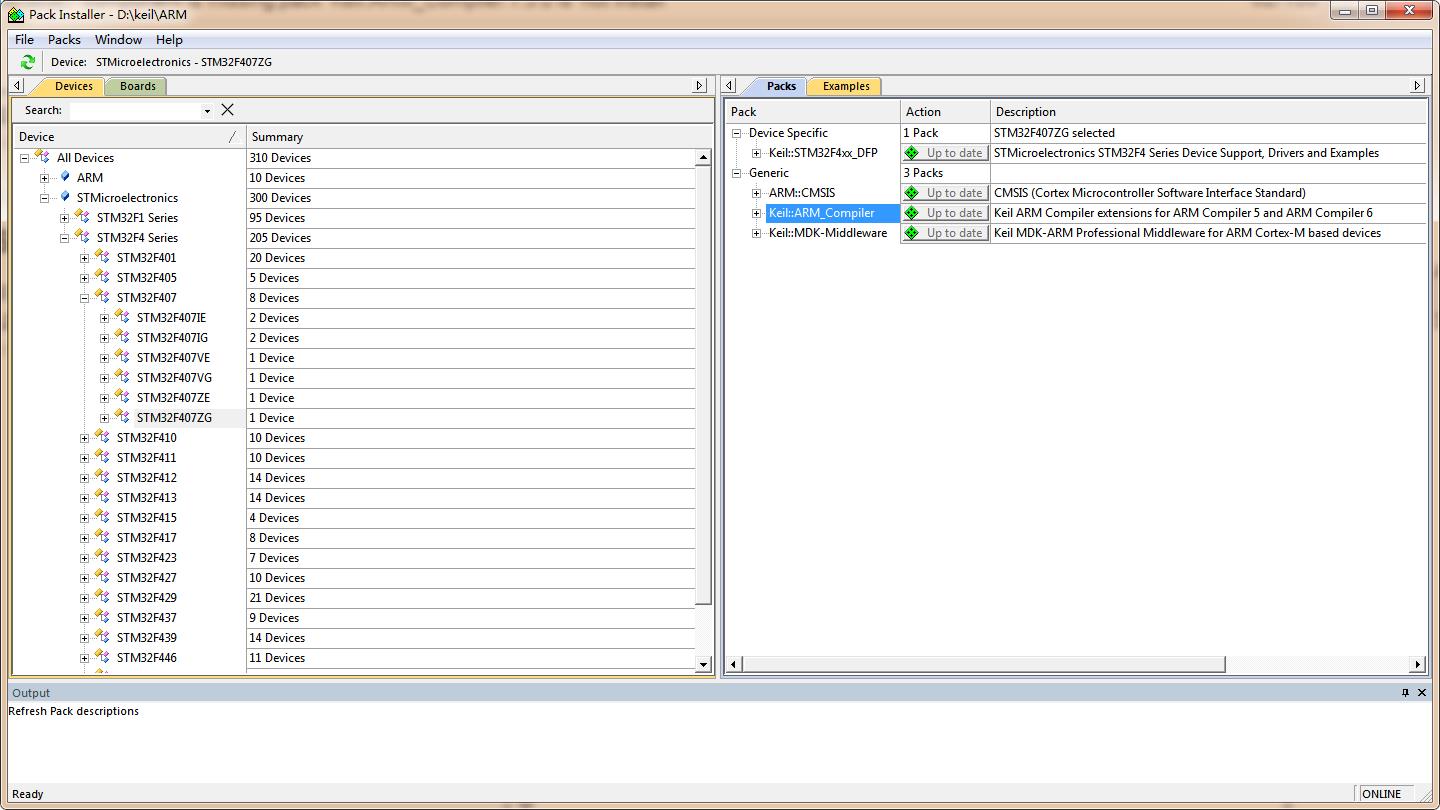Click the STM32F407ZG device icon
This screenshot has width=1440, height=810.
pos(122,417)
